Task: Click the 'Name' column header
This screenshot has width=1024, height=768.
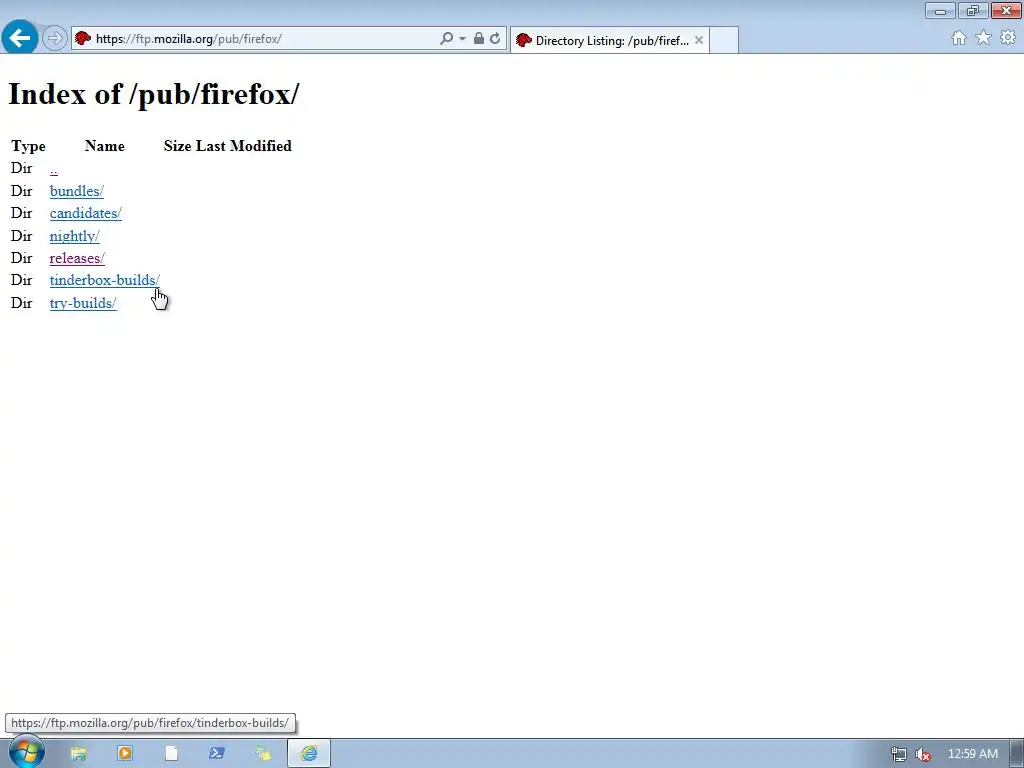Action: 104,146
